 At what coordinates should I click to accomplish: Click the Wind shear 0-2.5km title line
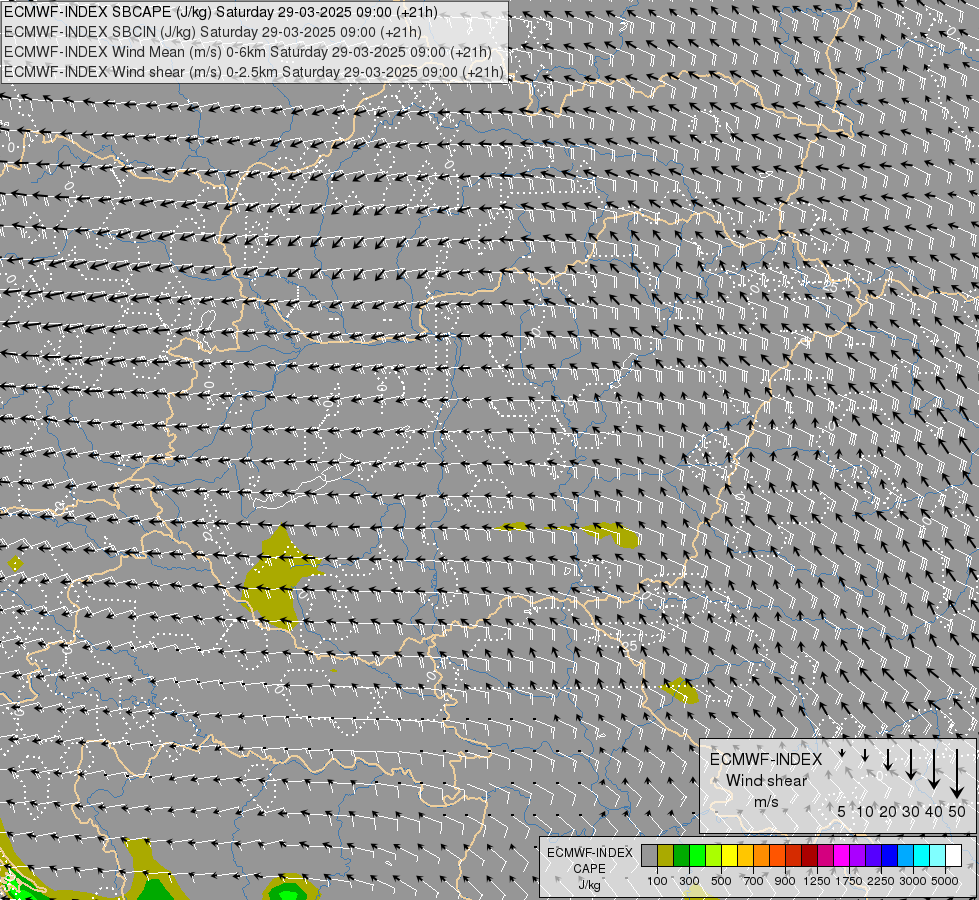point(253,72)
